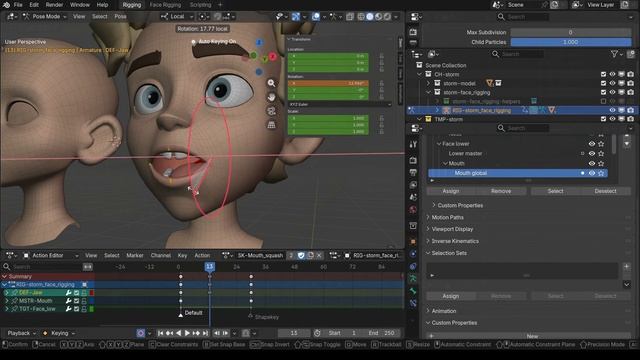This screenshot has height=360, width=640.
Task: Switch to the Face Rigging workspace tab
Action: 165,5
